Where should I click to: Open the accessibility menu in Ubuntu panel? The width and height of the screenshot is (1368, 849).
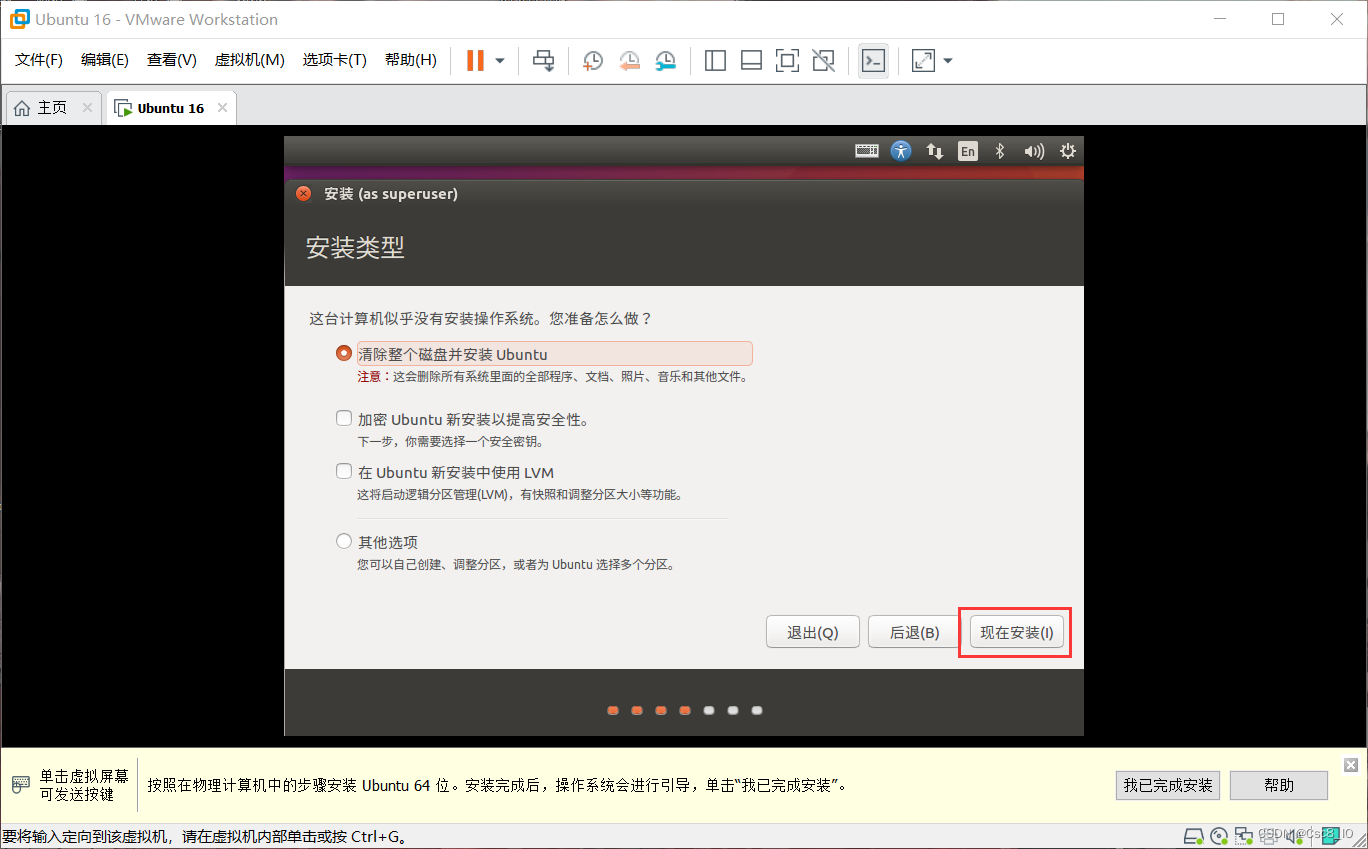coord(901,151)
